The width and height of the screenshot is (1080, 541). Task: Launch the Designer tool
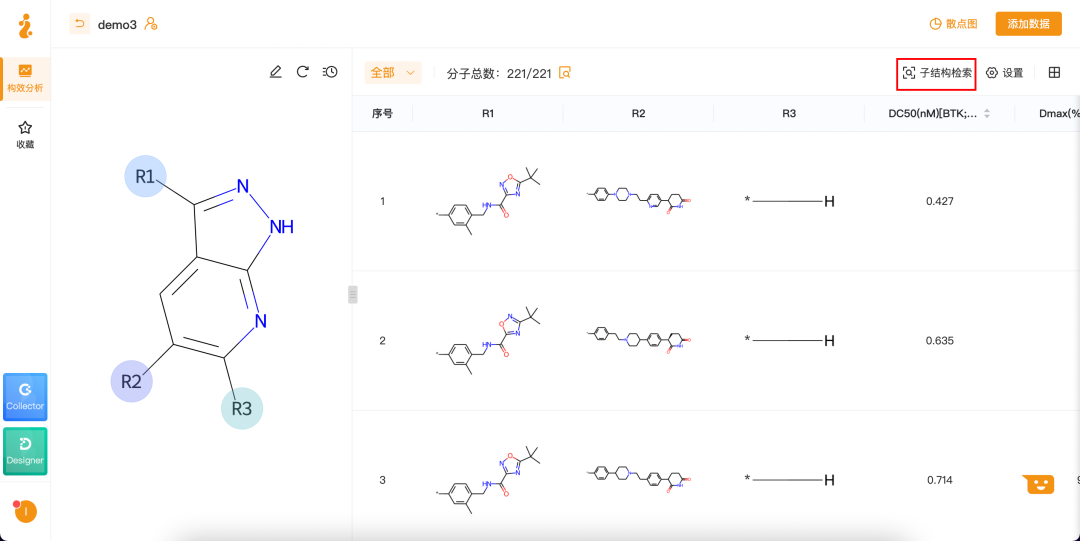coord(25,451)
